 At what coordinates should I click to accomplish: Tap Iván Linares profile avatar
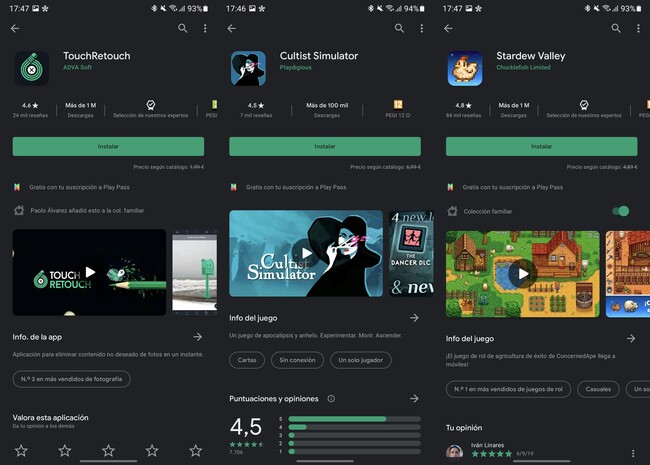coord(454,452)
